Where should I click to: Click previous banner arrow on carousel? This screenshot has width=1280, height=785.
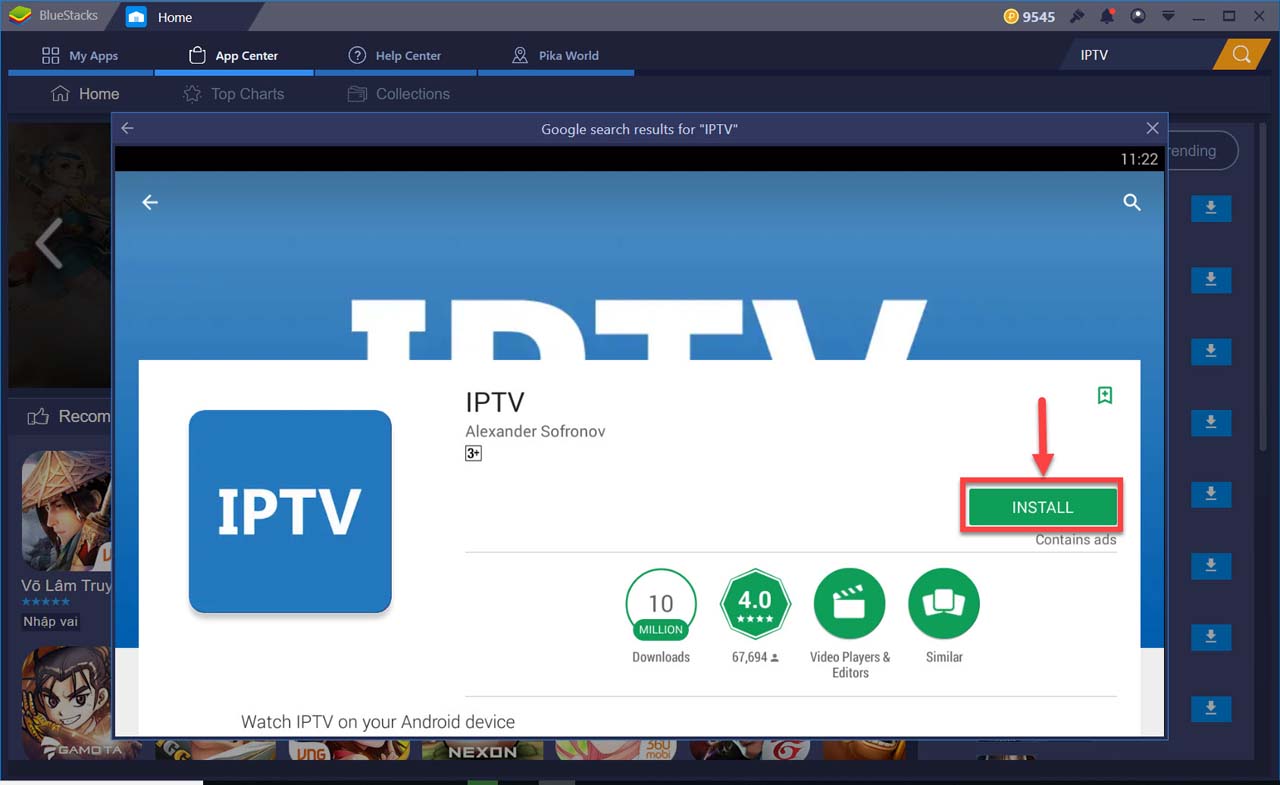(48, 243)
